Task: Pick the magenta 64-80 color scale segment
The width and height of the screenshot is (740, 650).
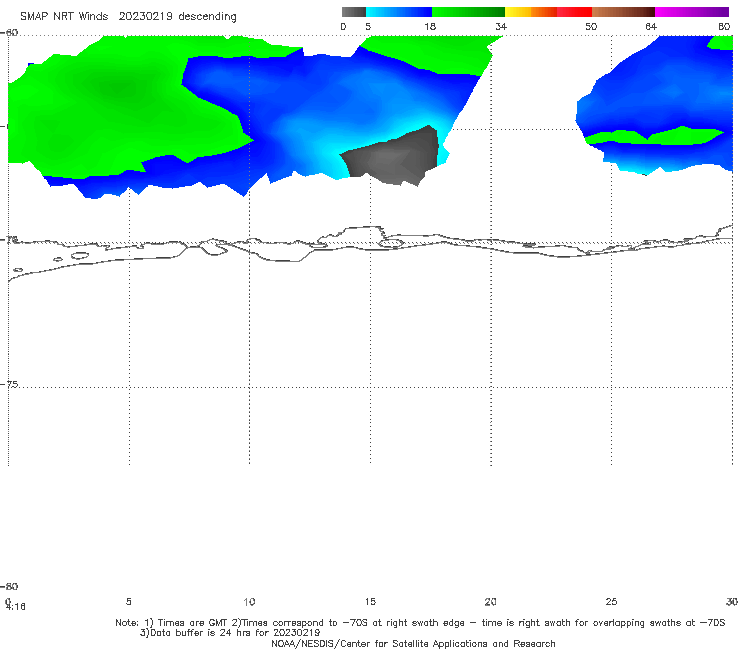Action: (x=692, y=12)
